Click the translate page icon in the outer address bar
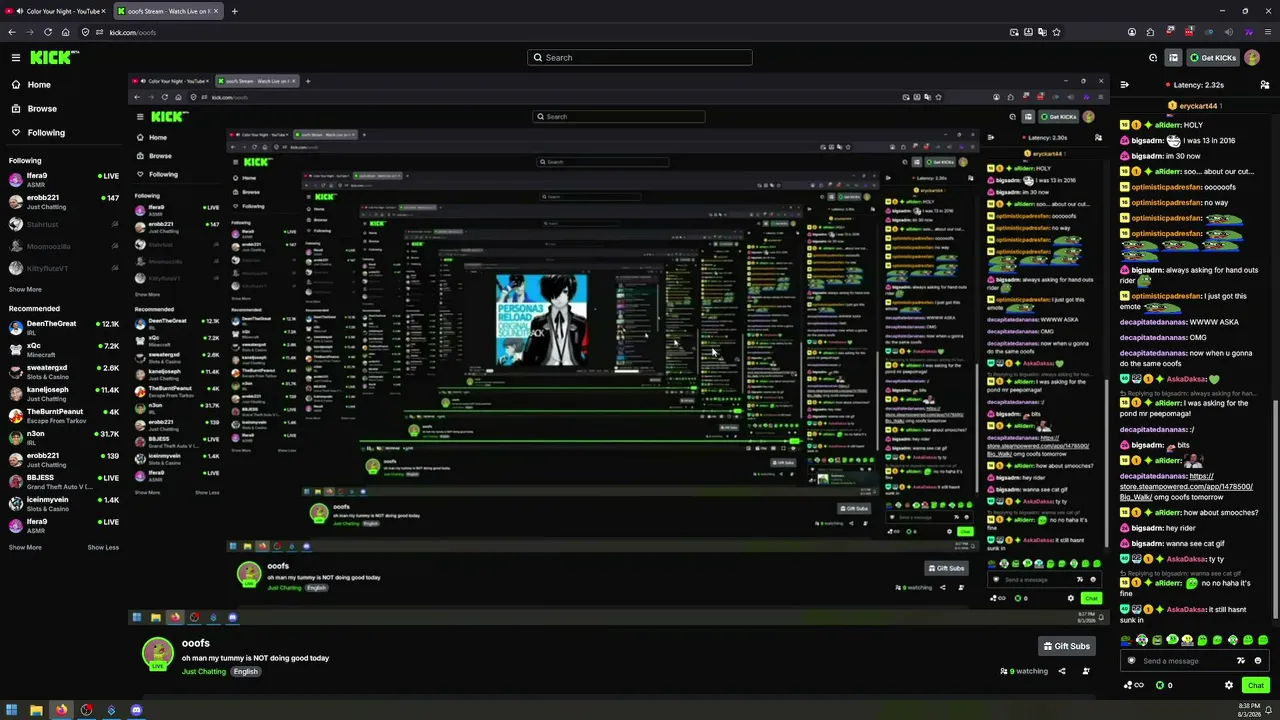Screen dimensions: 1280x720 coord(1042,32)
